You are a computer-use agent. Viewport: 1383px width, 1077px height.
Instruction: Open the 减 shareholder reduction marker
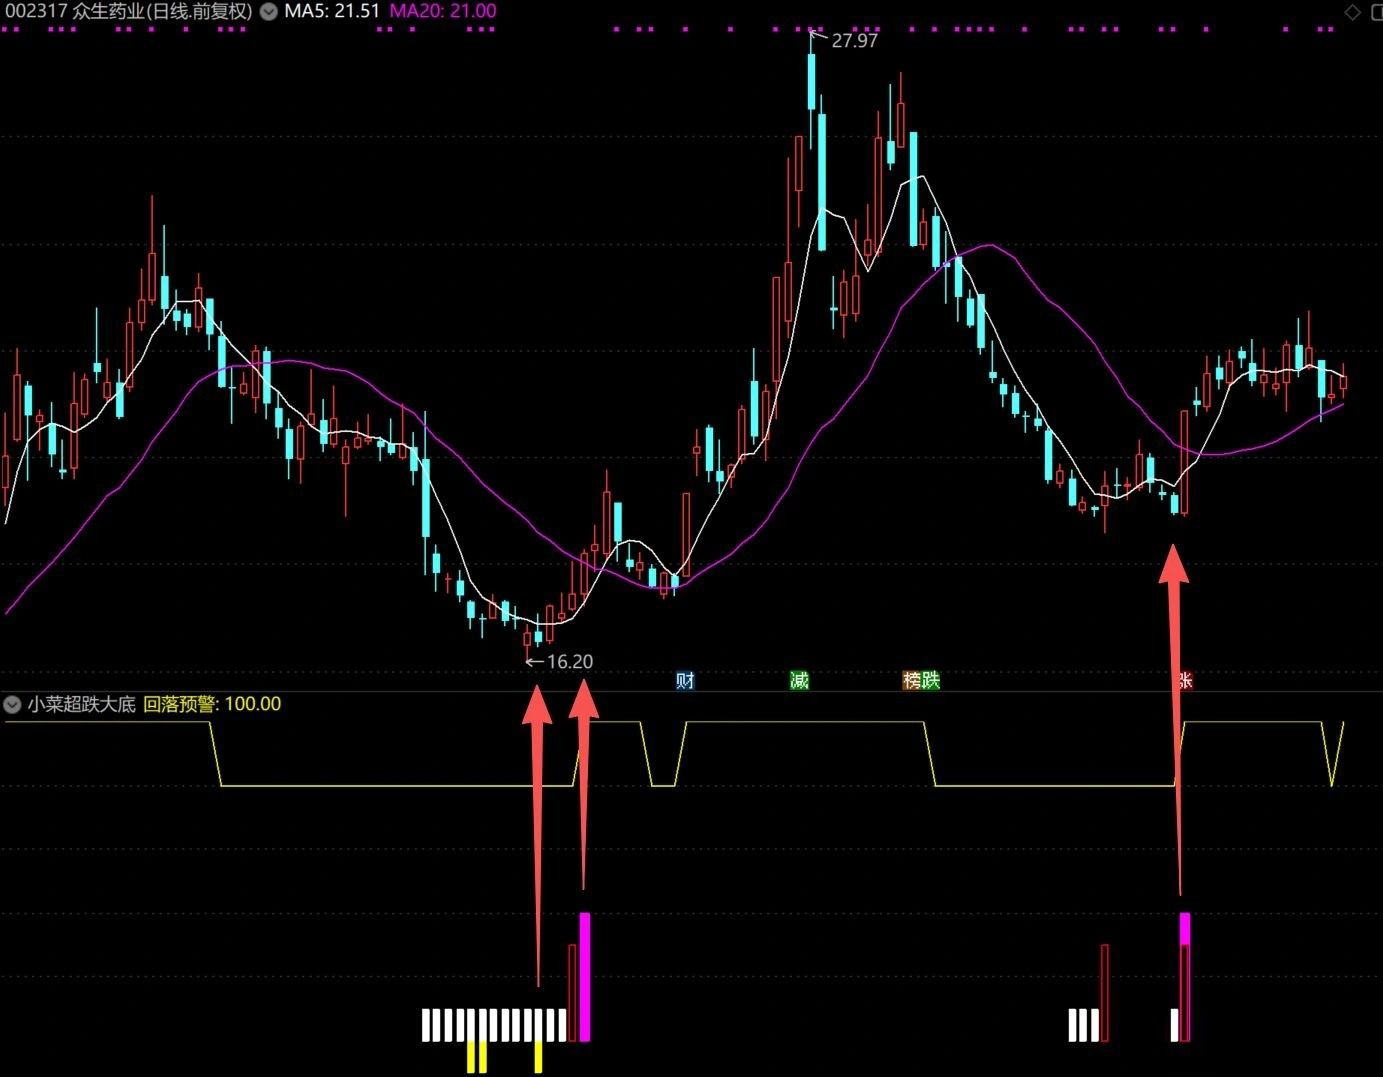pyautogui.click(x=799, y=681)
